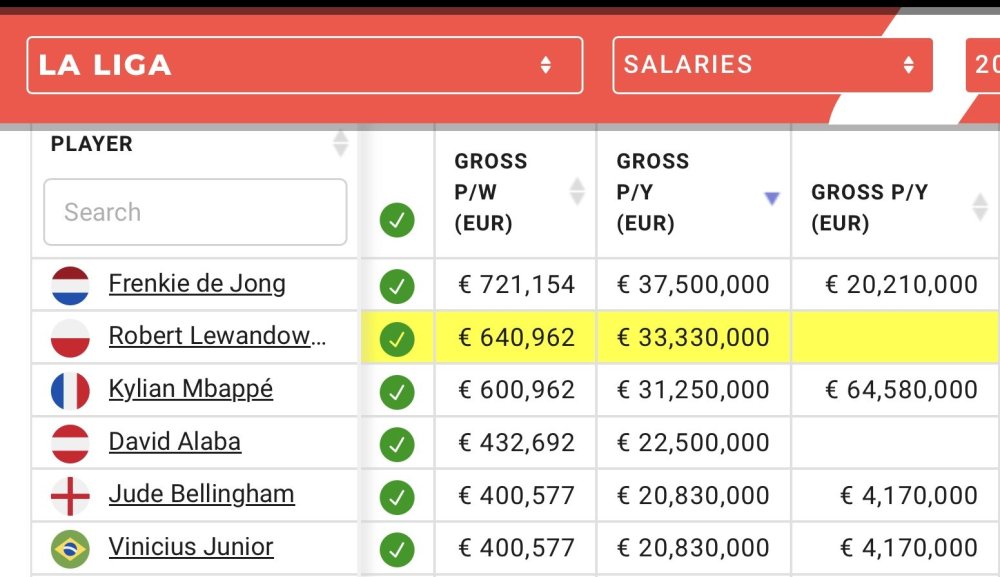Click the England flag beside Jude Bellingham
Viewport: 1000px width, 577px height.
tap(70, 495)
